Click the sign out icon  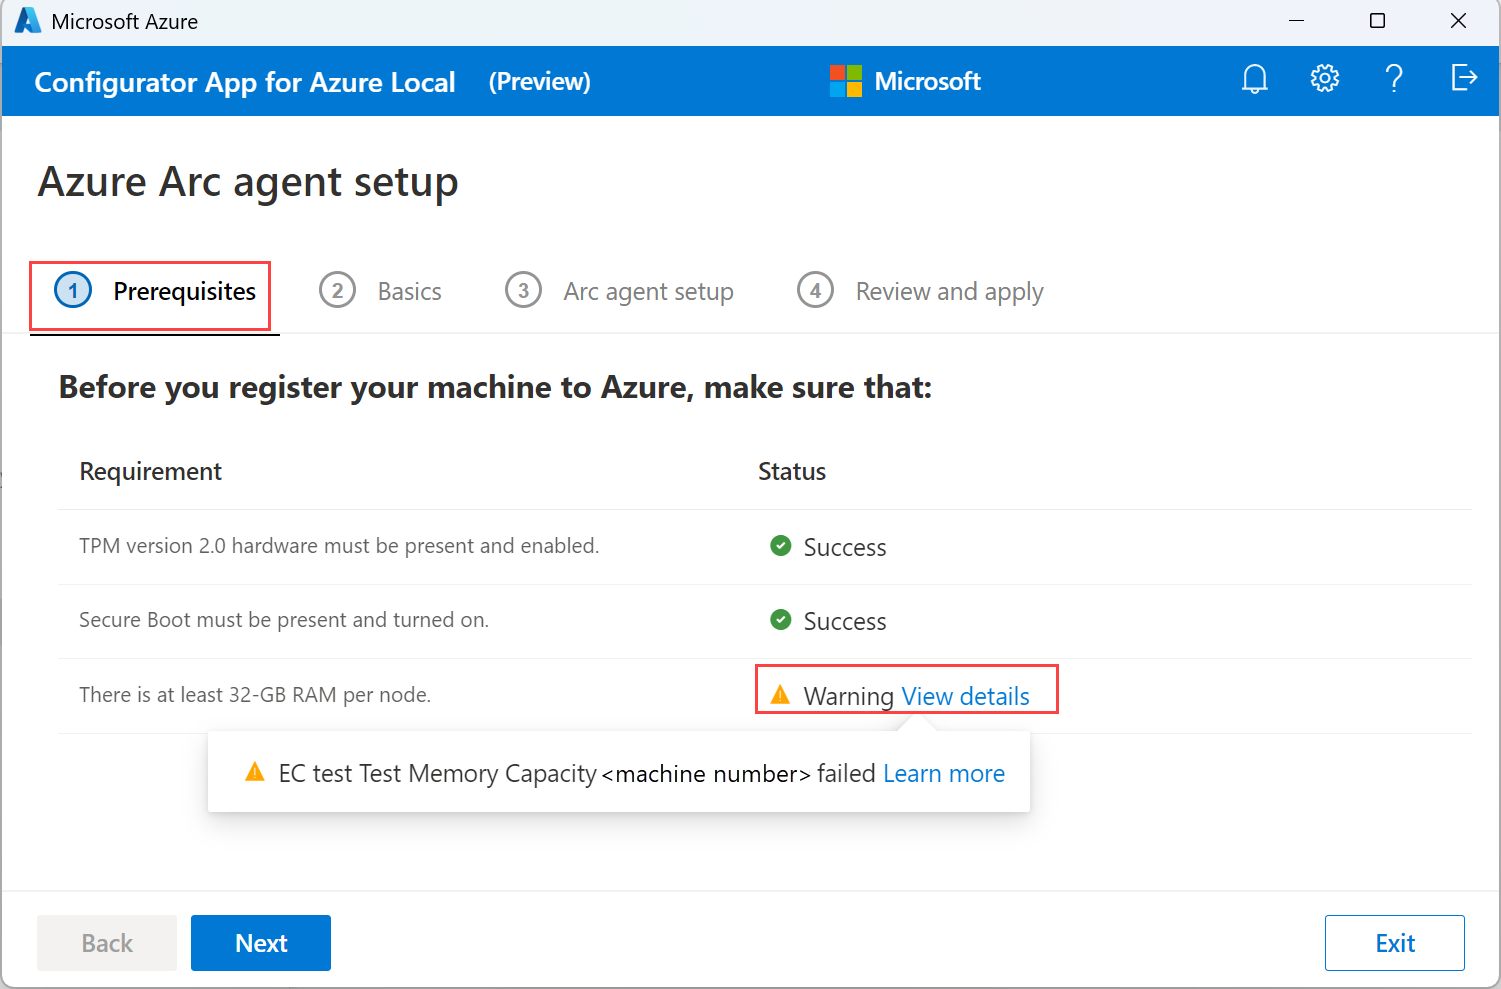[1464, 78]
